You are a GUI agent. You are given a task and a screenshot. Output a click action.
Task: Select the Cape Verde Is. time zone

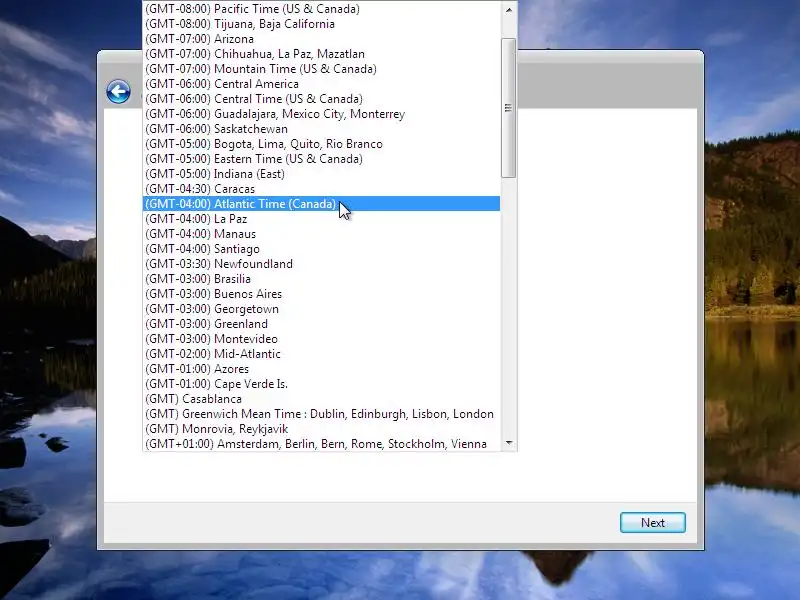[321, 384]
